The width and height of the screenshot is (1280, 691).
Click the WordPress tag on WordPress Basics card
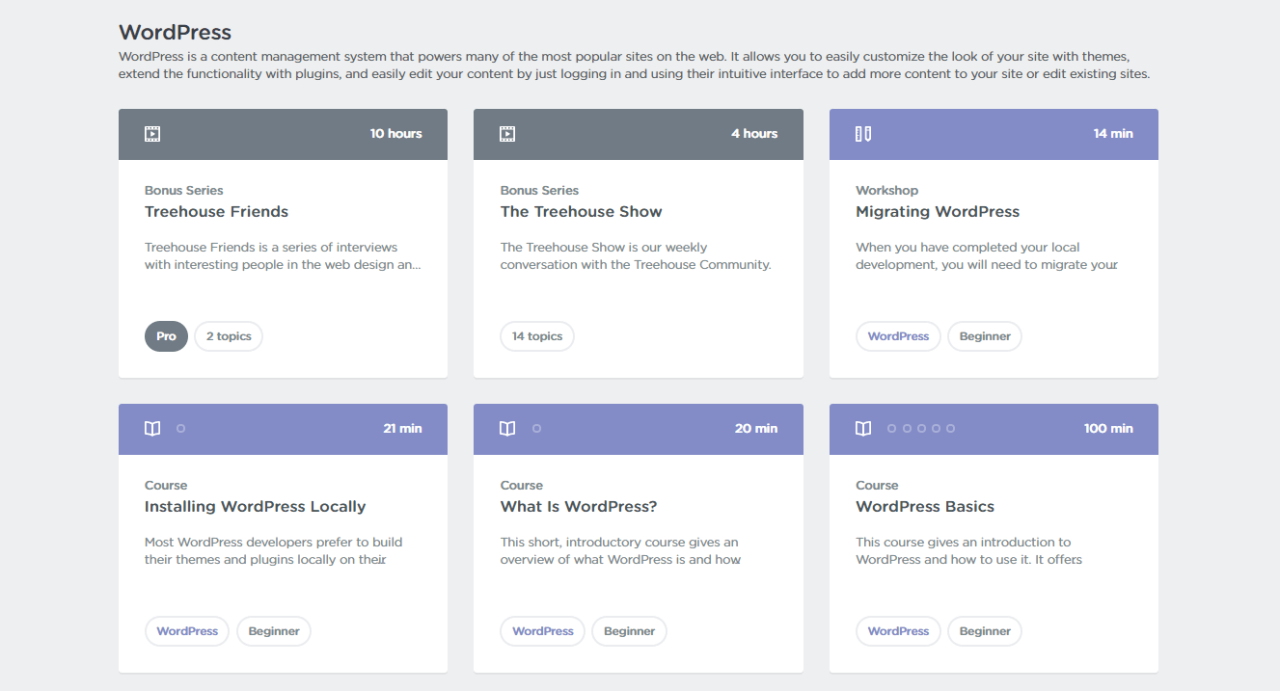(897, 631)
